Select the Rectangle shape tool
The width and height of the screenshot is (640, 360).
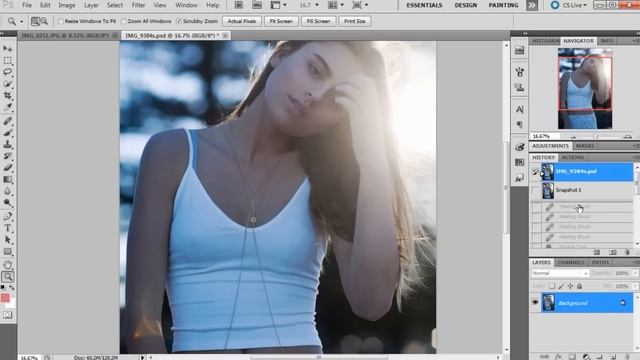coord(8,251)
